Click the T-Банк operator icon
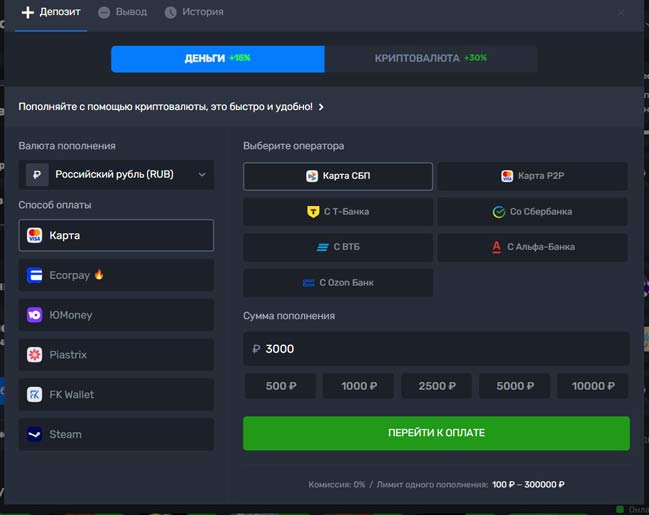This screenshot has width=649, height=515. pyautogui.click(x=313, y=212)
